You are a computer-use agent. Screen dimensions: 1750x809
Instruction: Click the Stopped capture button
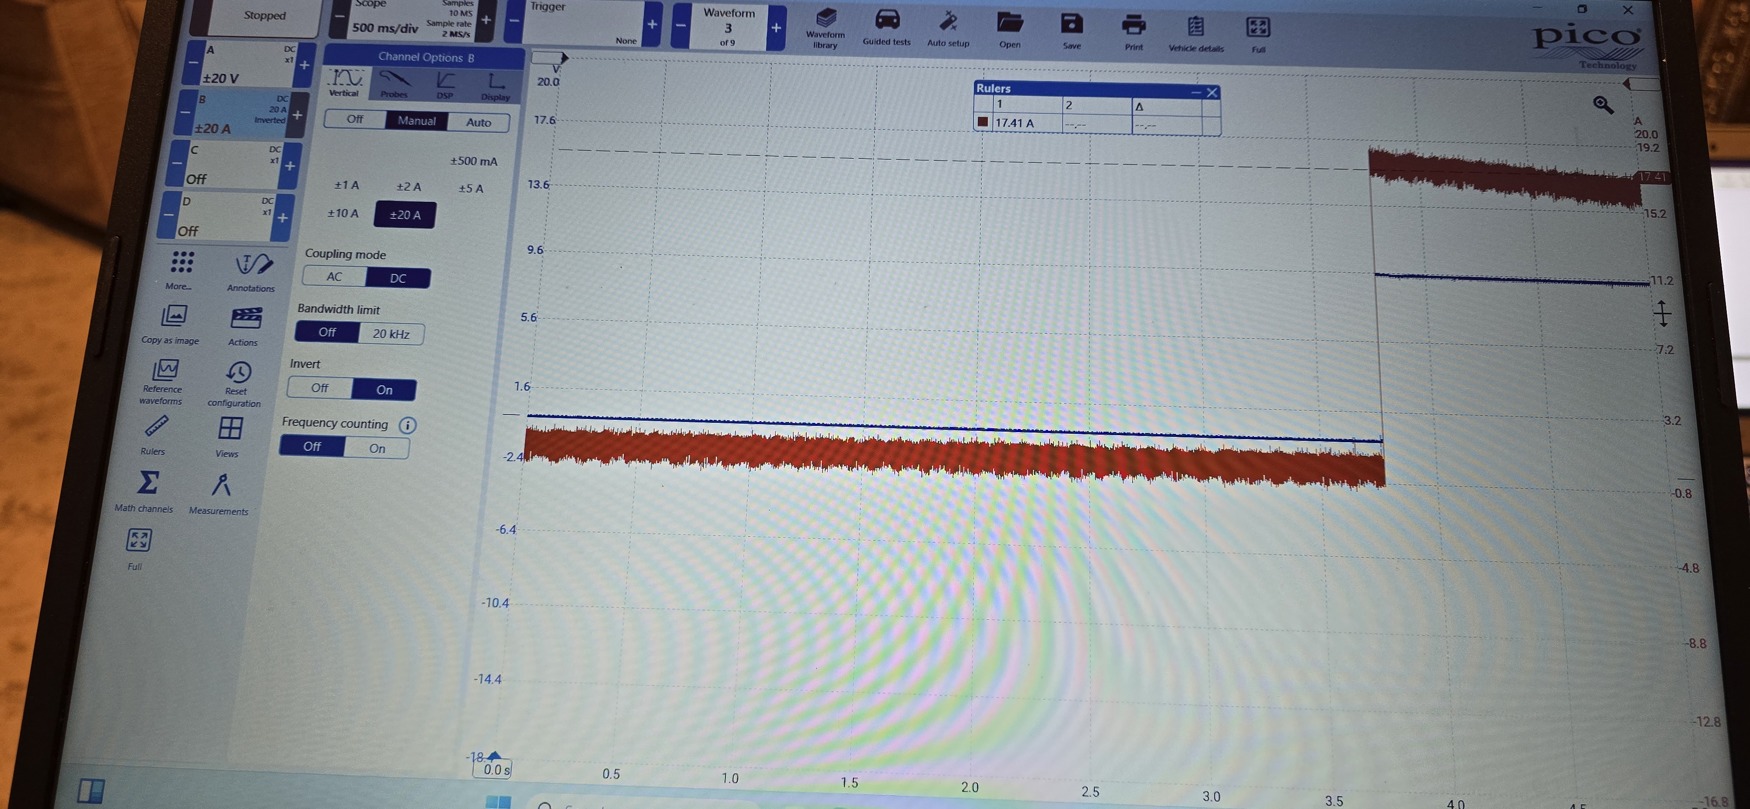coord(265,16)
